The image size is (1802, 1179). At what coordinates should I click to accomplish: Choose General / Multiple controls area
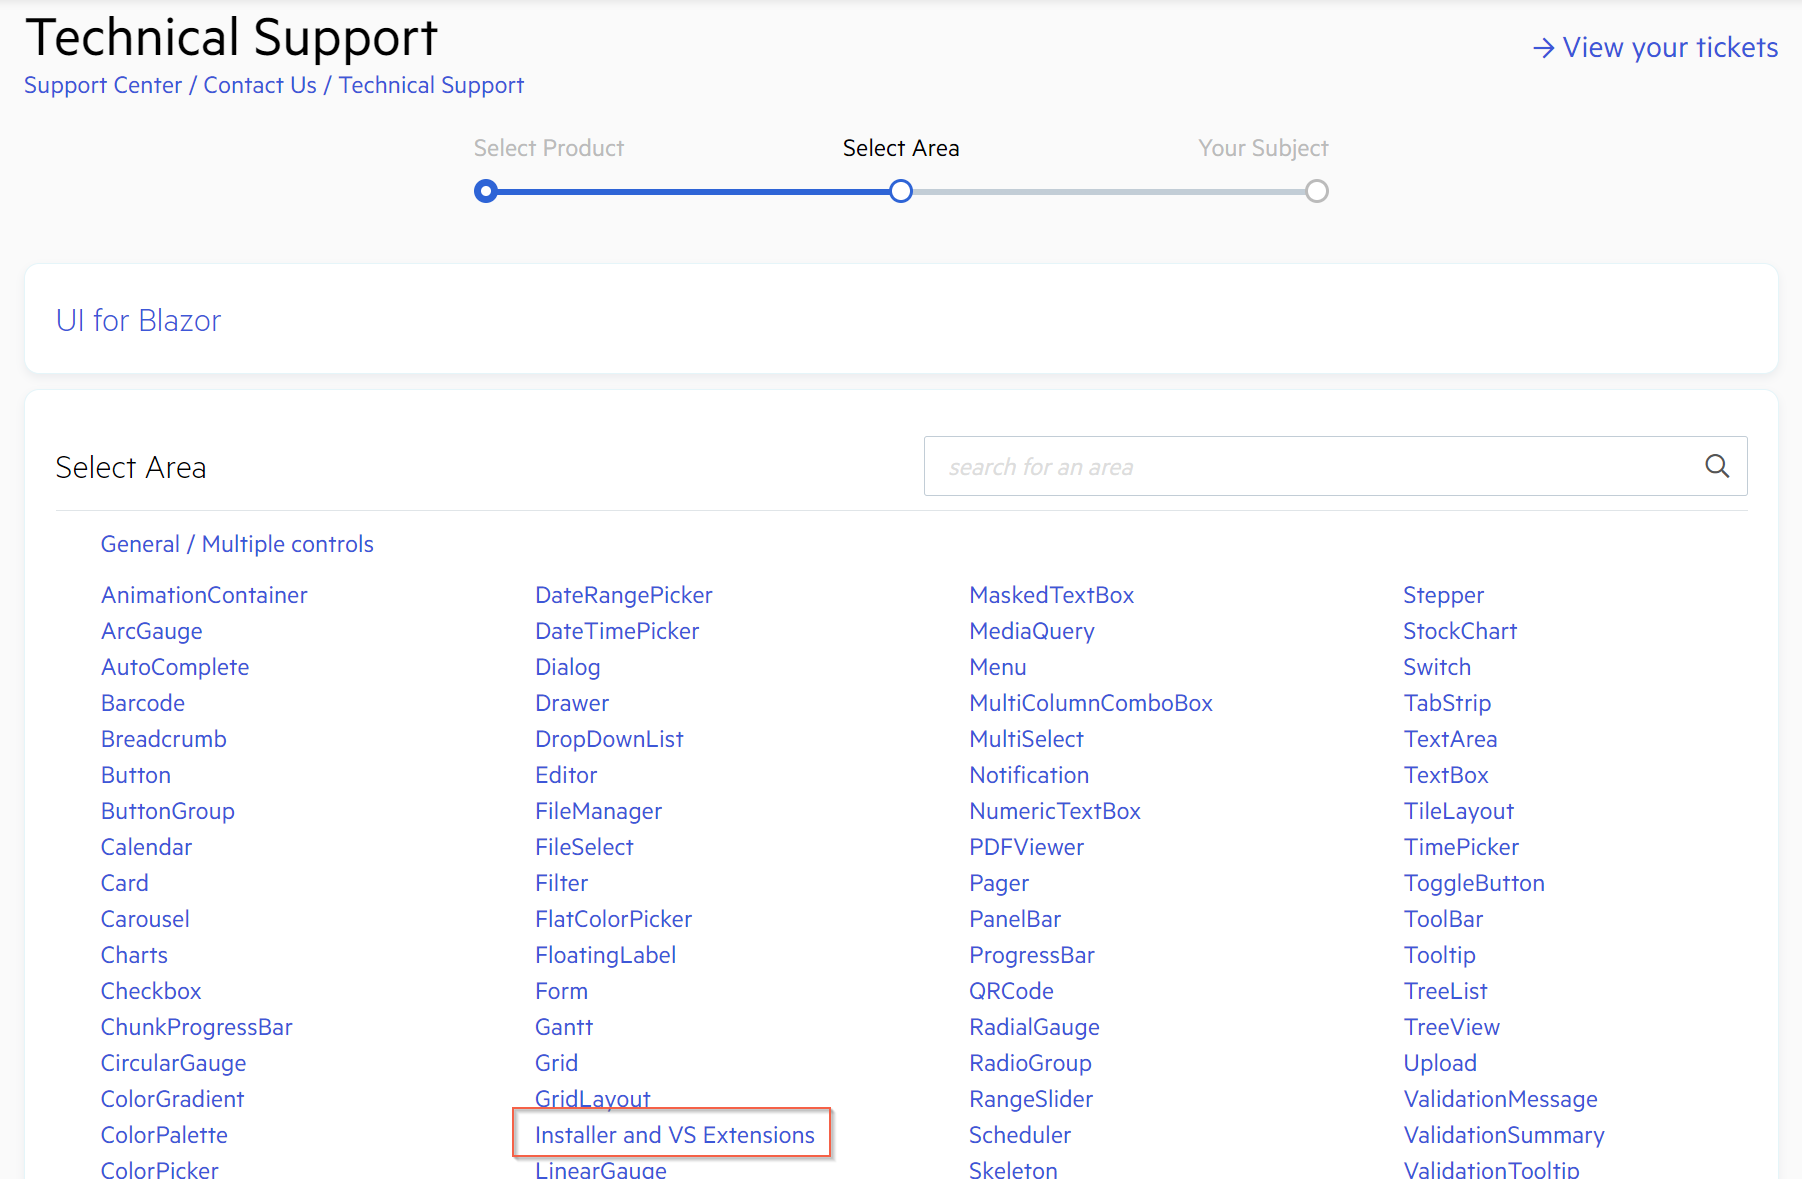pos(237,544)
